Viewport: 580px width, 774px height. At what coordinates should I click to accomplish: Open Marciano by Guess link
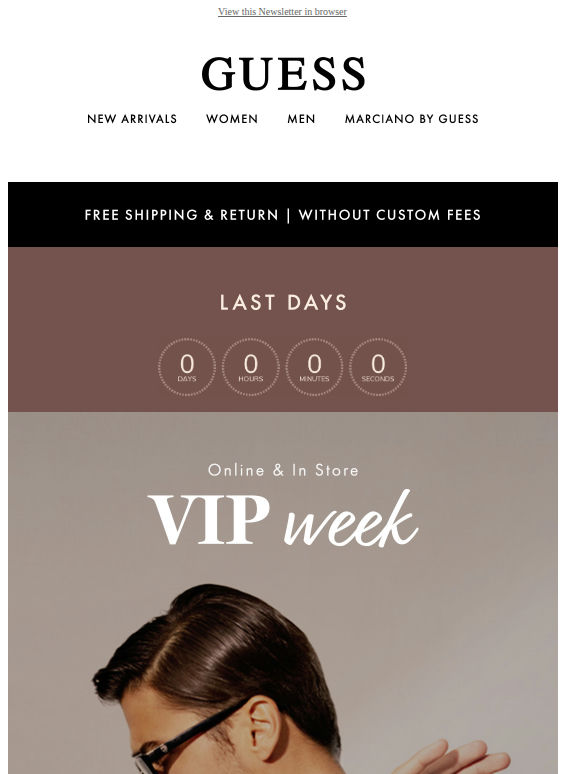point(412,119)
